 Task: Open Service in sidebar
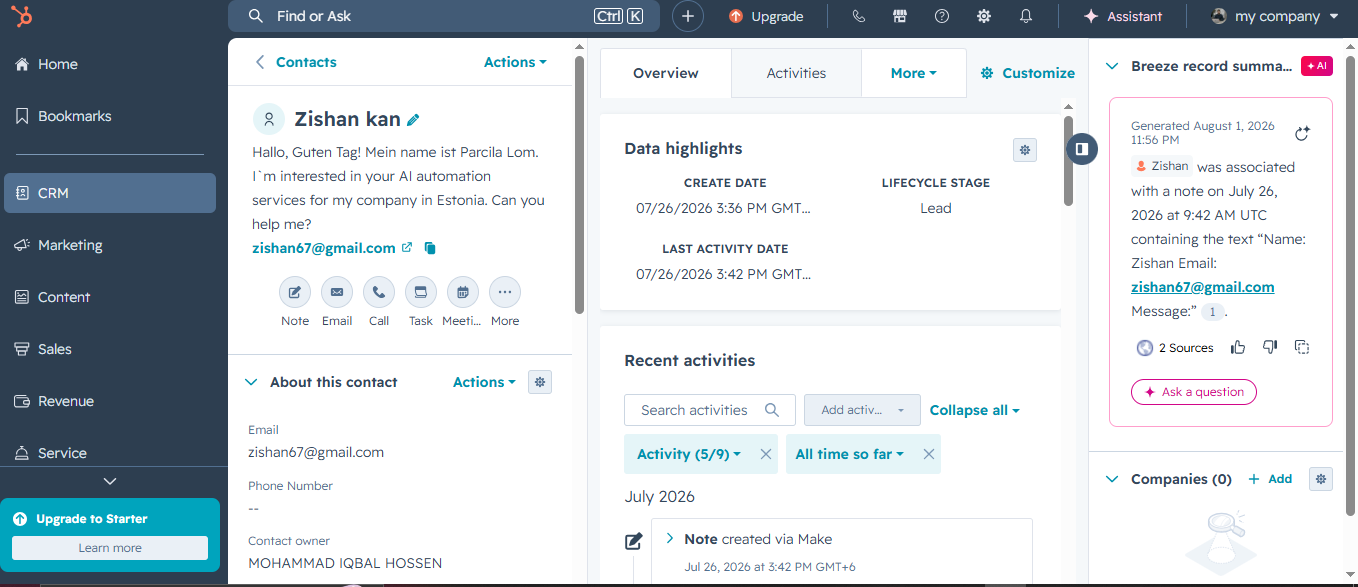[110, 453]
